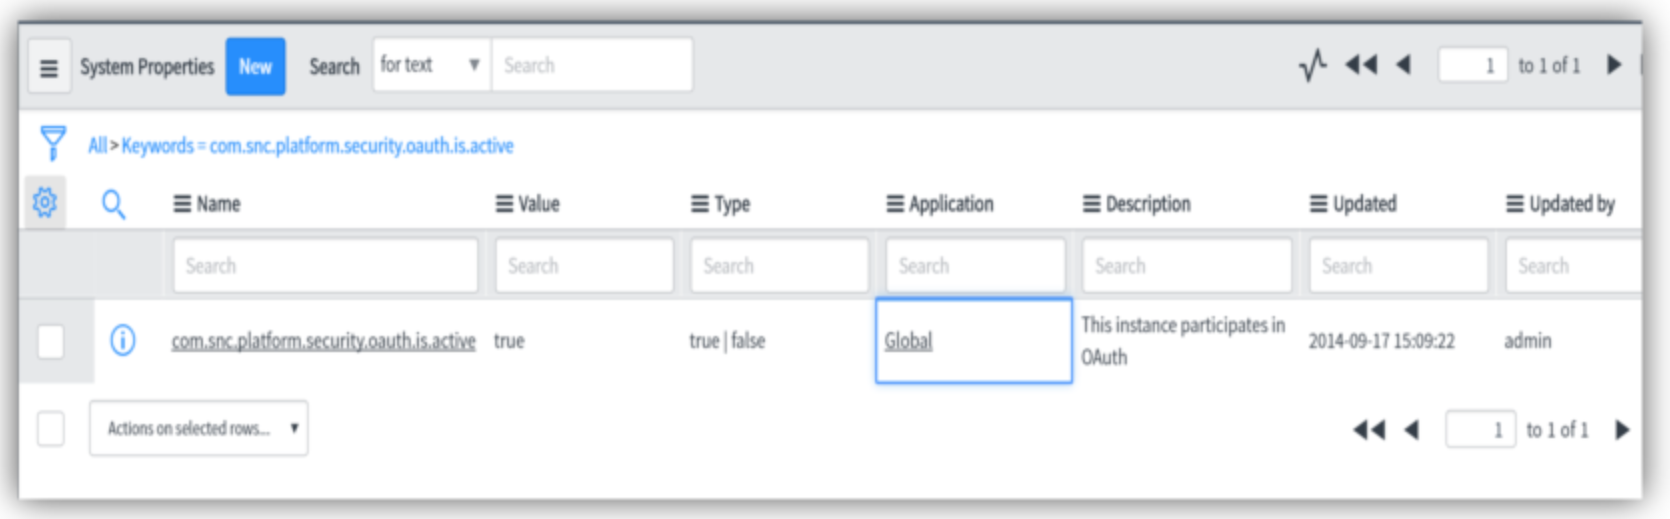This screenshot has height=519, width=1670.
Task: Click the Global application link
Action: click(x=908, y=341)
